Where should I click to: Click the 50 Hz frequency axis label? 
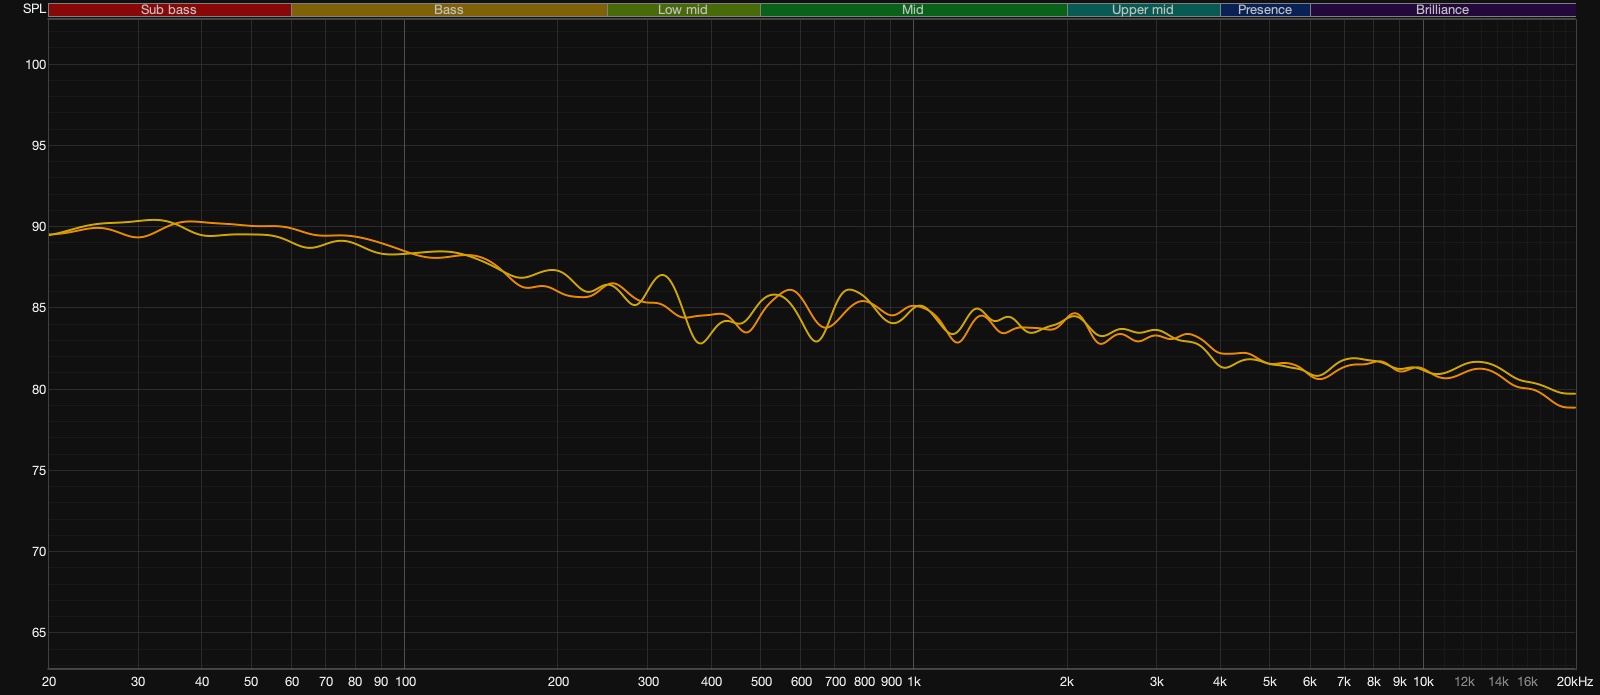coord(251,682)
